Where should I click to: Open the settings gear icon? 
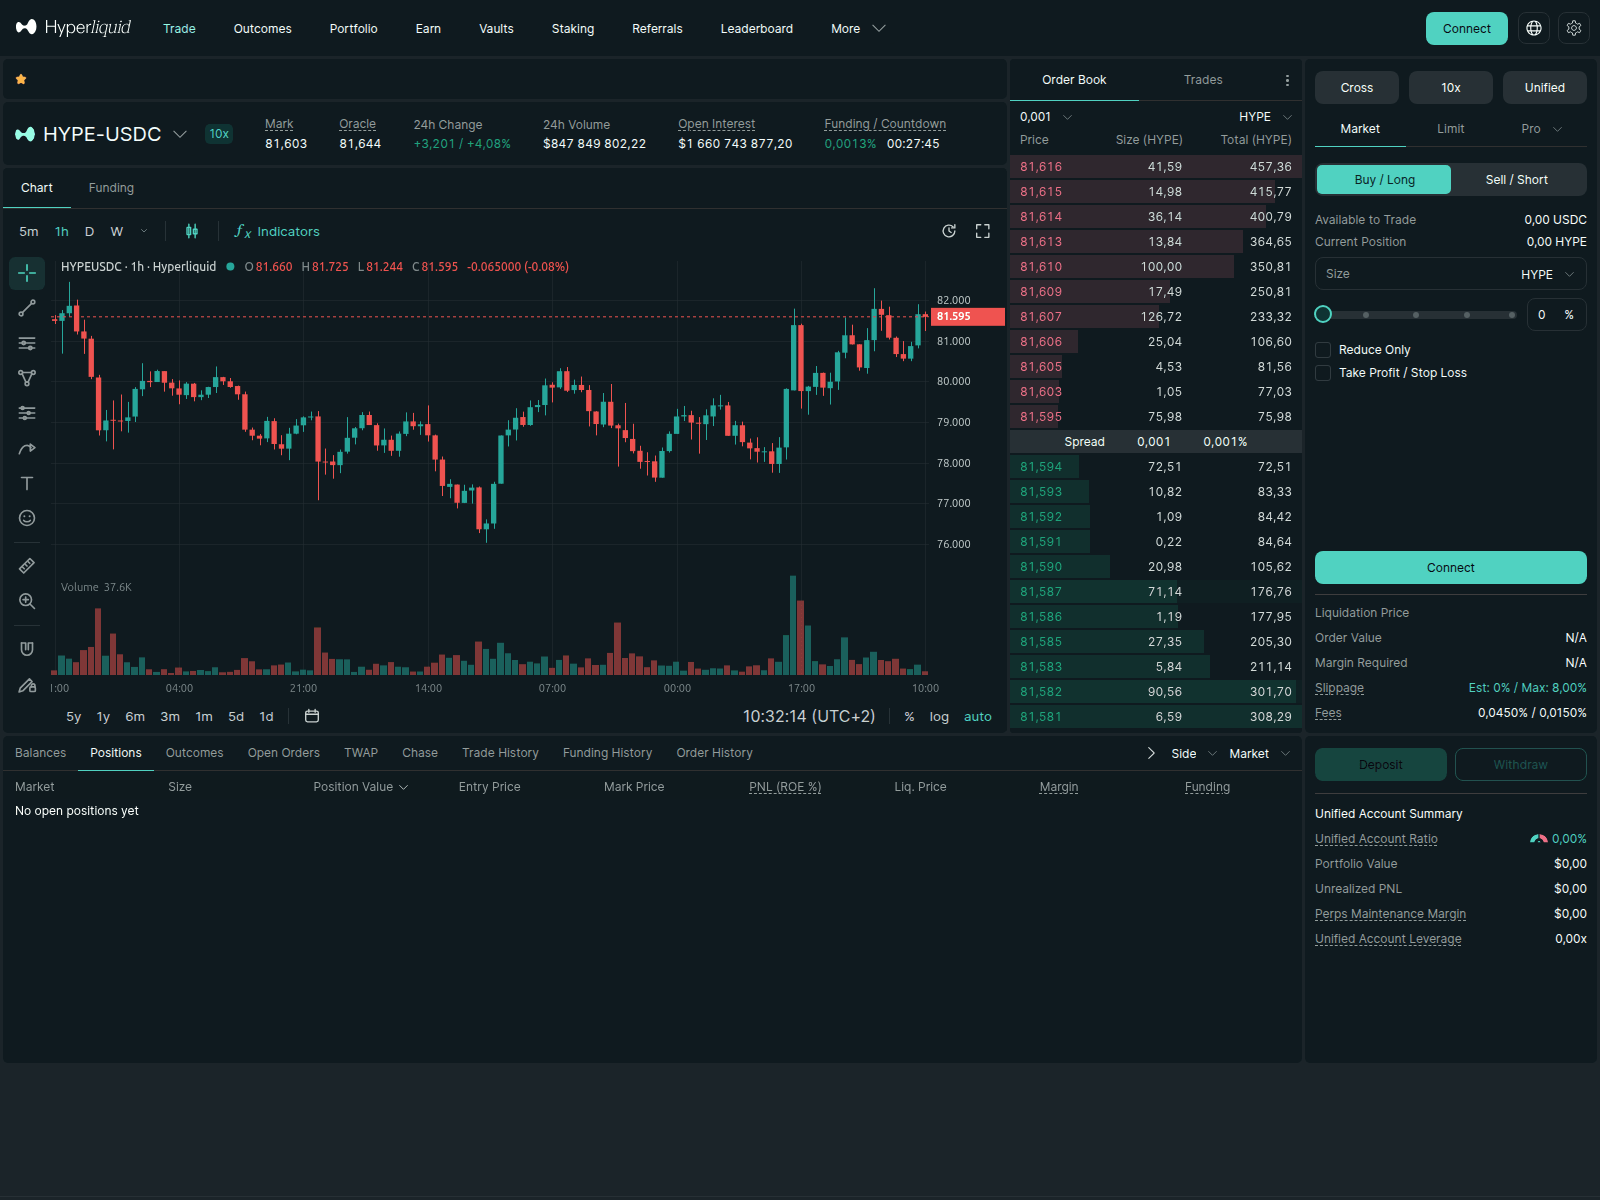click(1574, 28)
